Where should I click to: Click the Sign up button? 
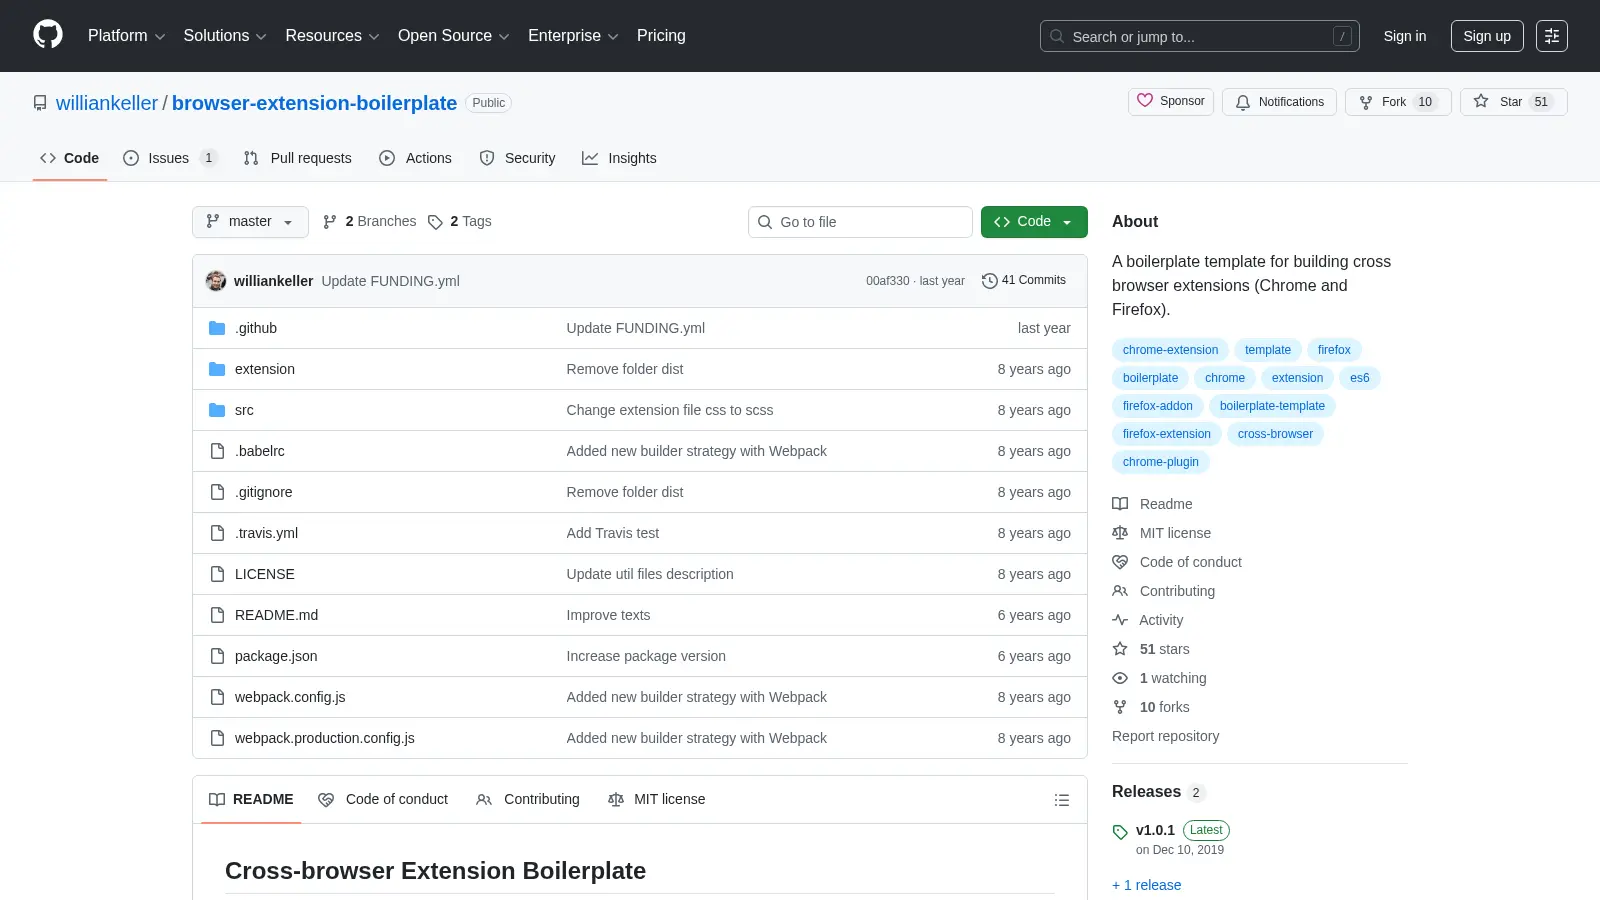pos(1487,36)
